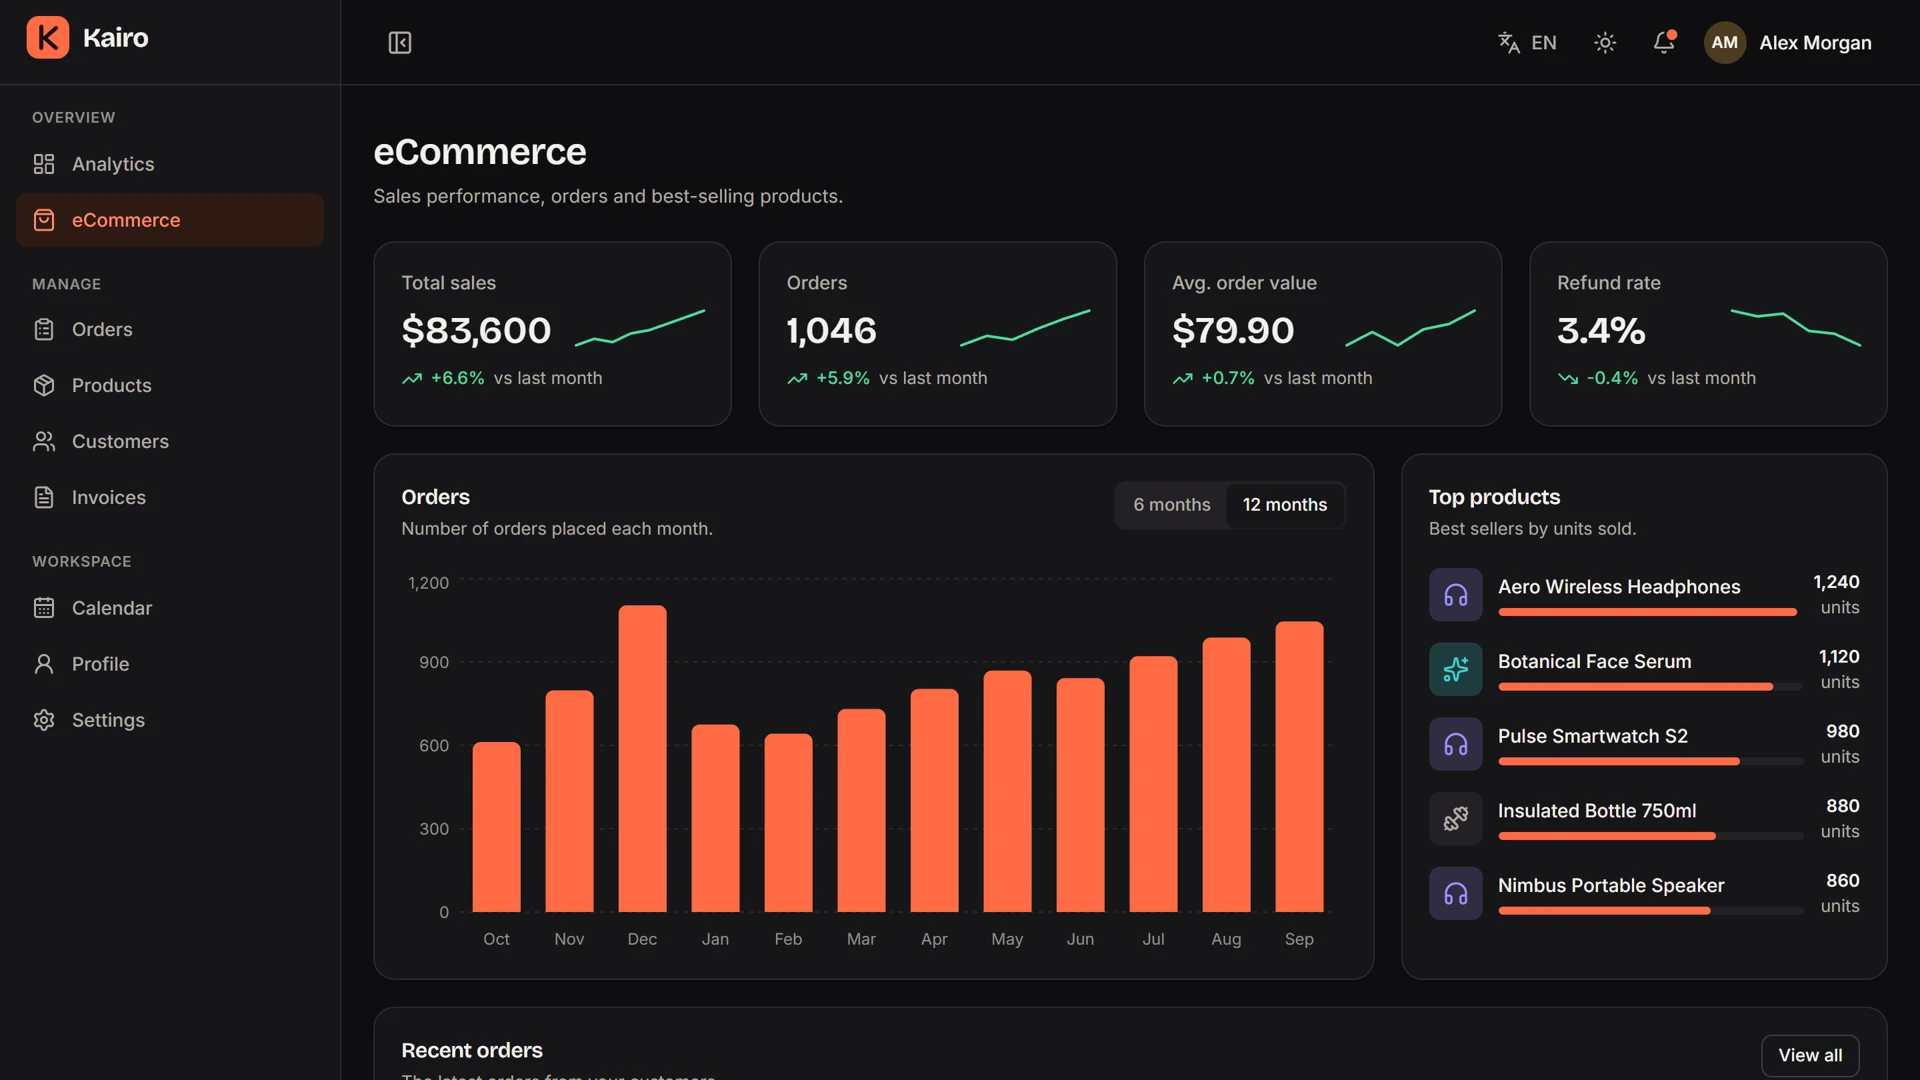
Task: Go to Orders in Manage section
Action: pos(170,329)
